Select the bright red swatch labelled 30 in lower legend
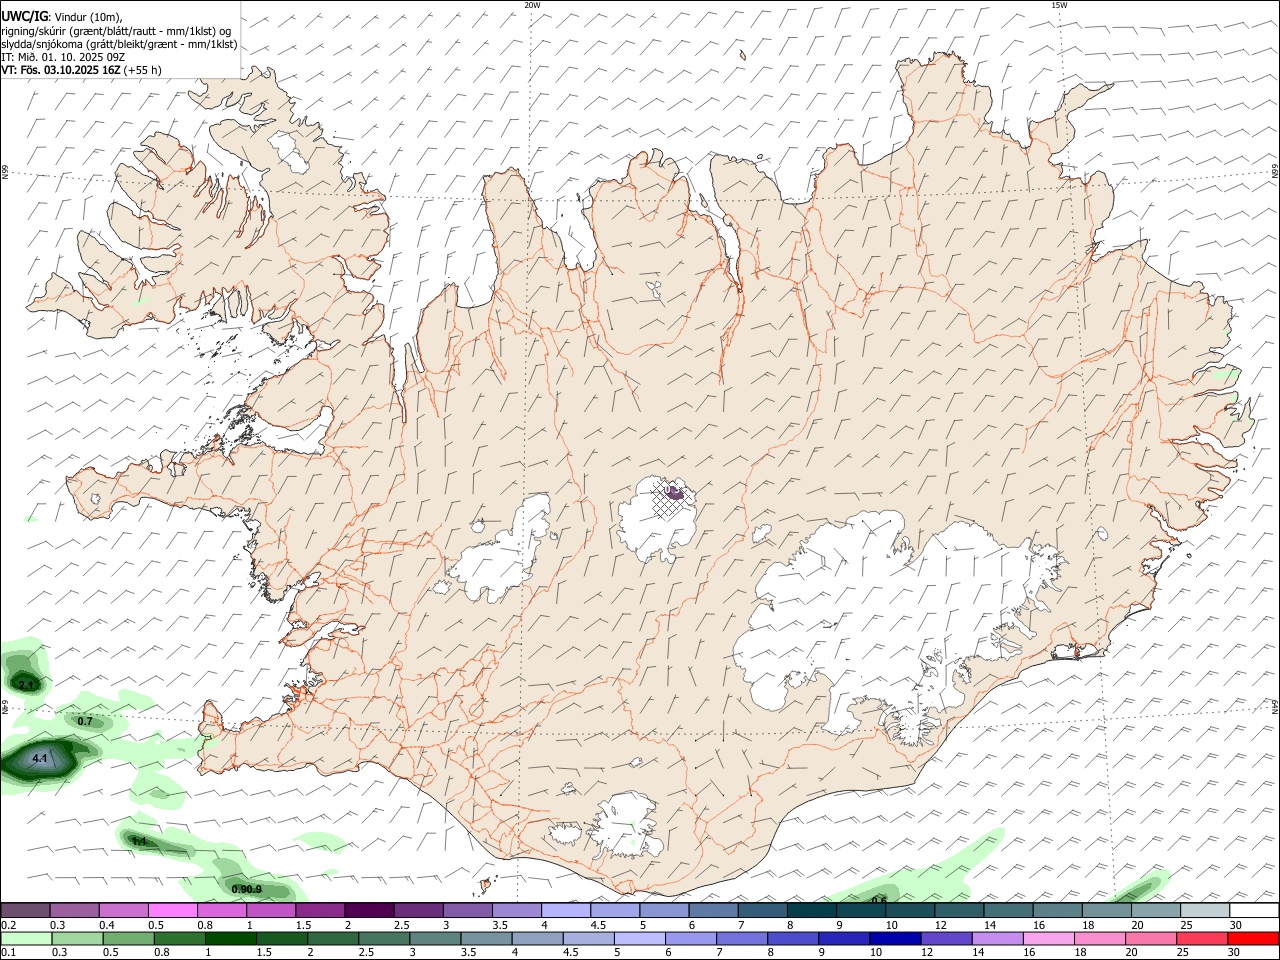The image size is (1280, 960). point(1252,939)
